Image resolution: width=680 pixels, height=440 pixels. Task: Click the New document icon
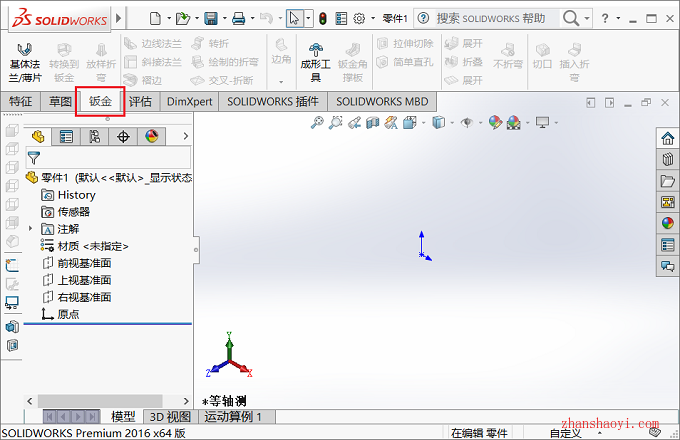coord(155,18)
